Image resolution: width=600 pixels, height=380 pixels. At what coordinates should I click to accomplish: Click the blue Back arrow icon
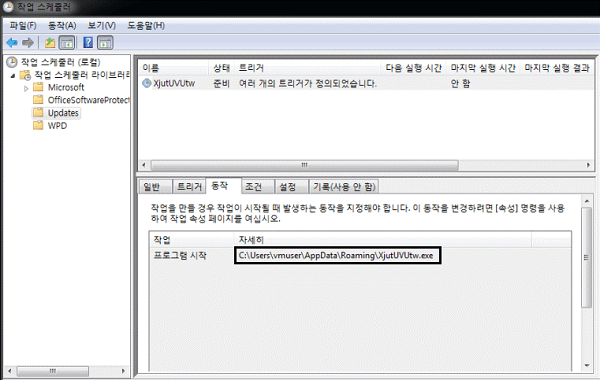pos(12,42)
